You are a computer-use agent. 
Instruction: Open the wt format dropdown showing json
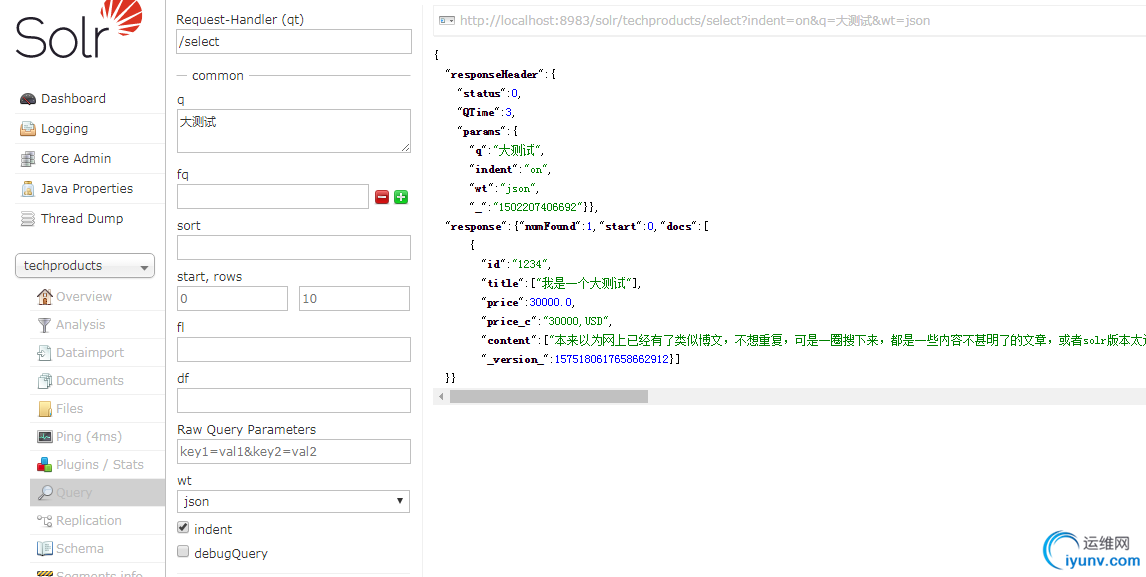pos(293,501)
